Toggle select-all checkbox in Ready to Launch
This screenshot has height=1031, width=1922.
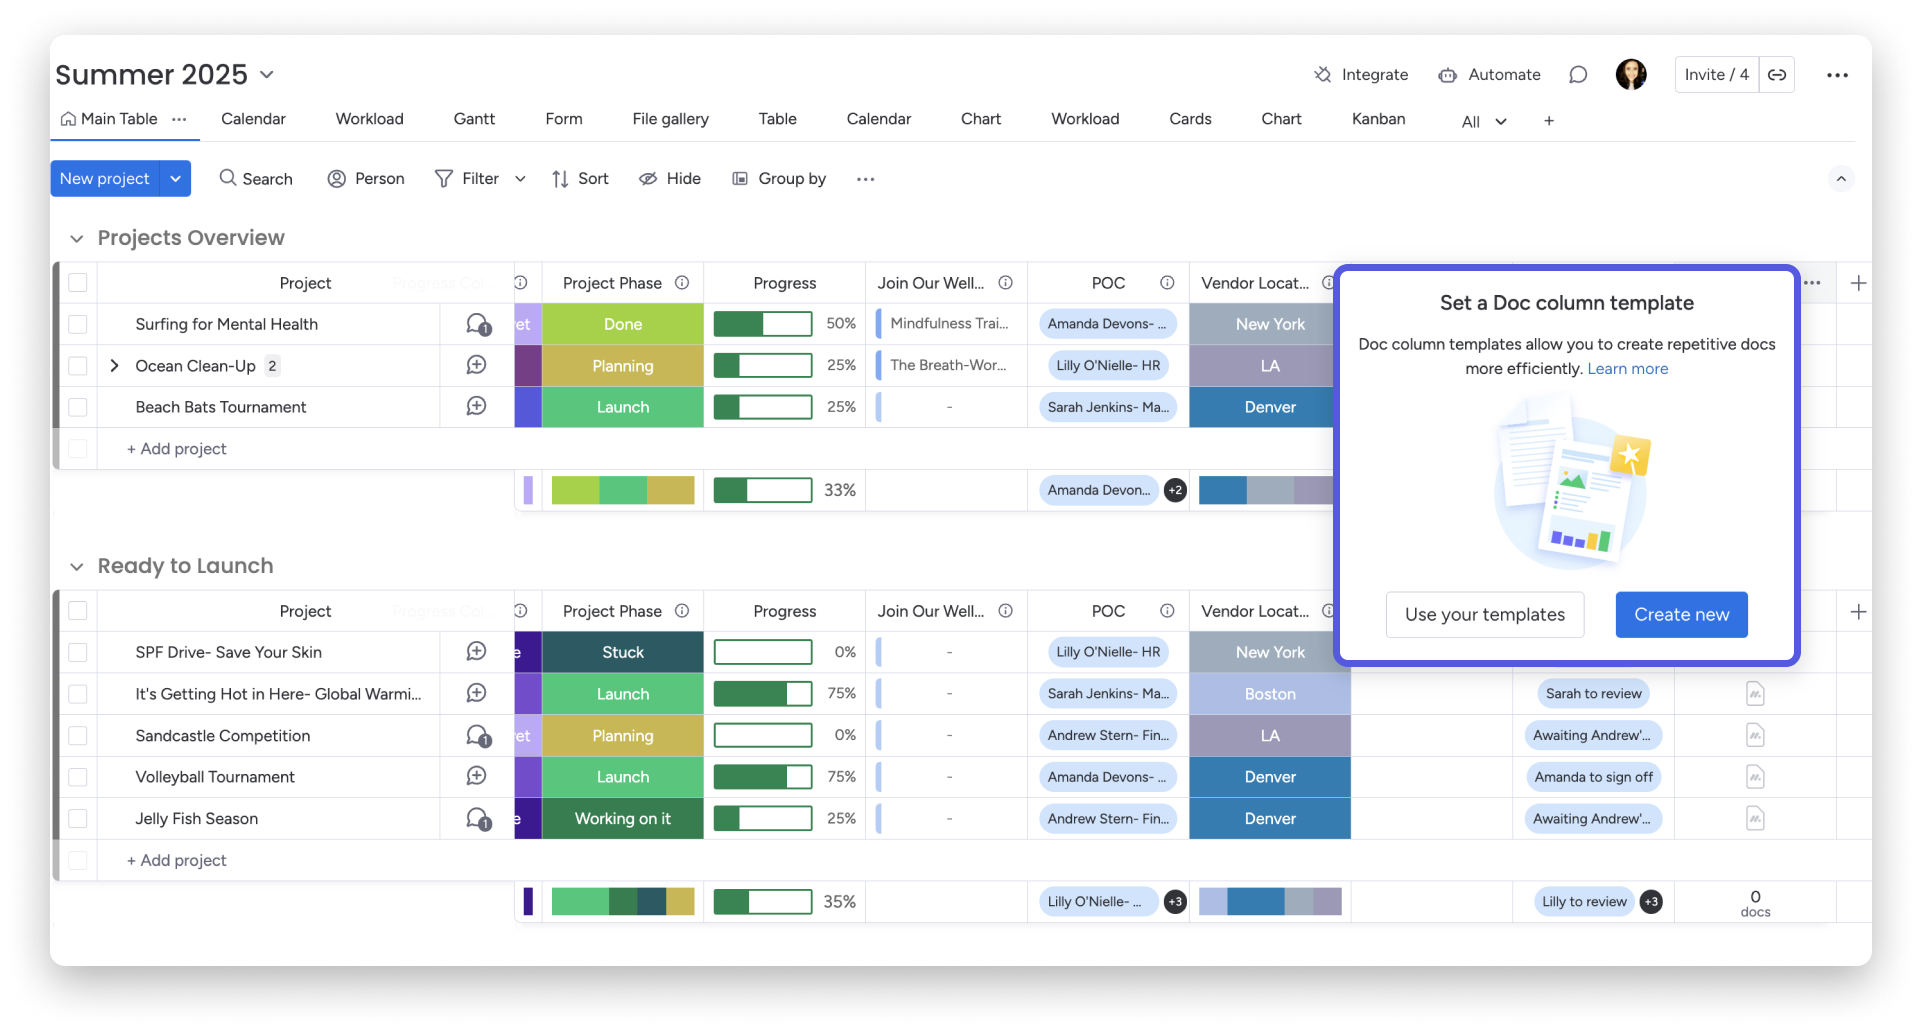(x=78, y=611)
